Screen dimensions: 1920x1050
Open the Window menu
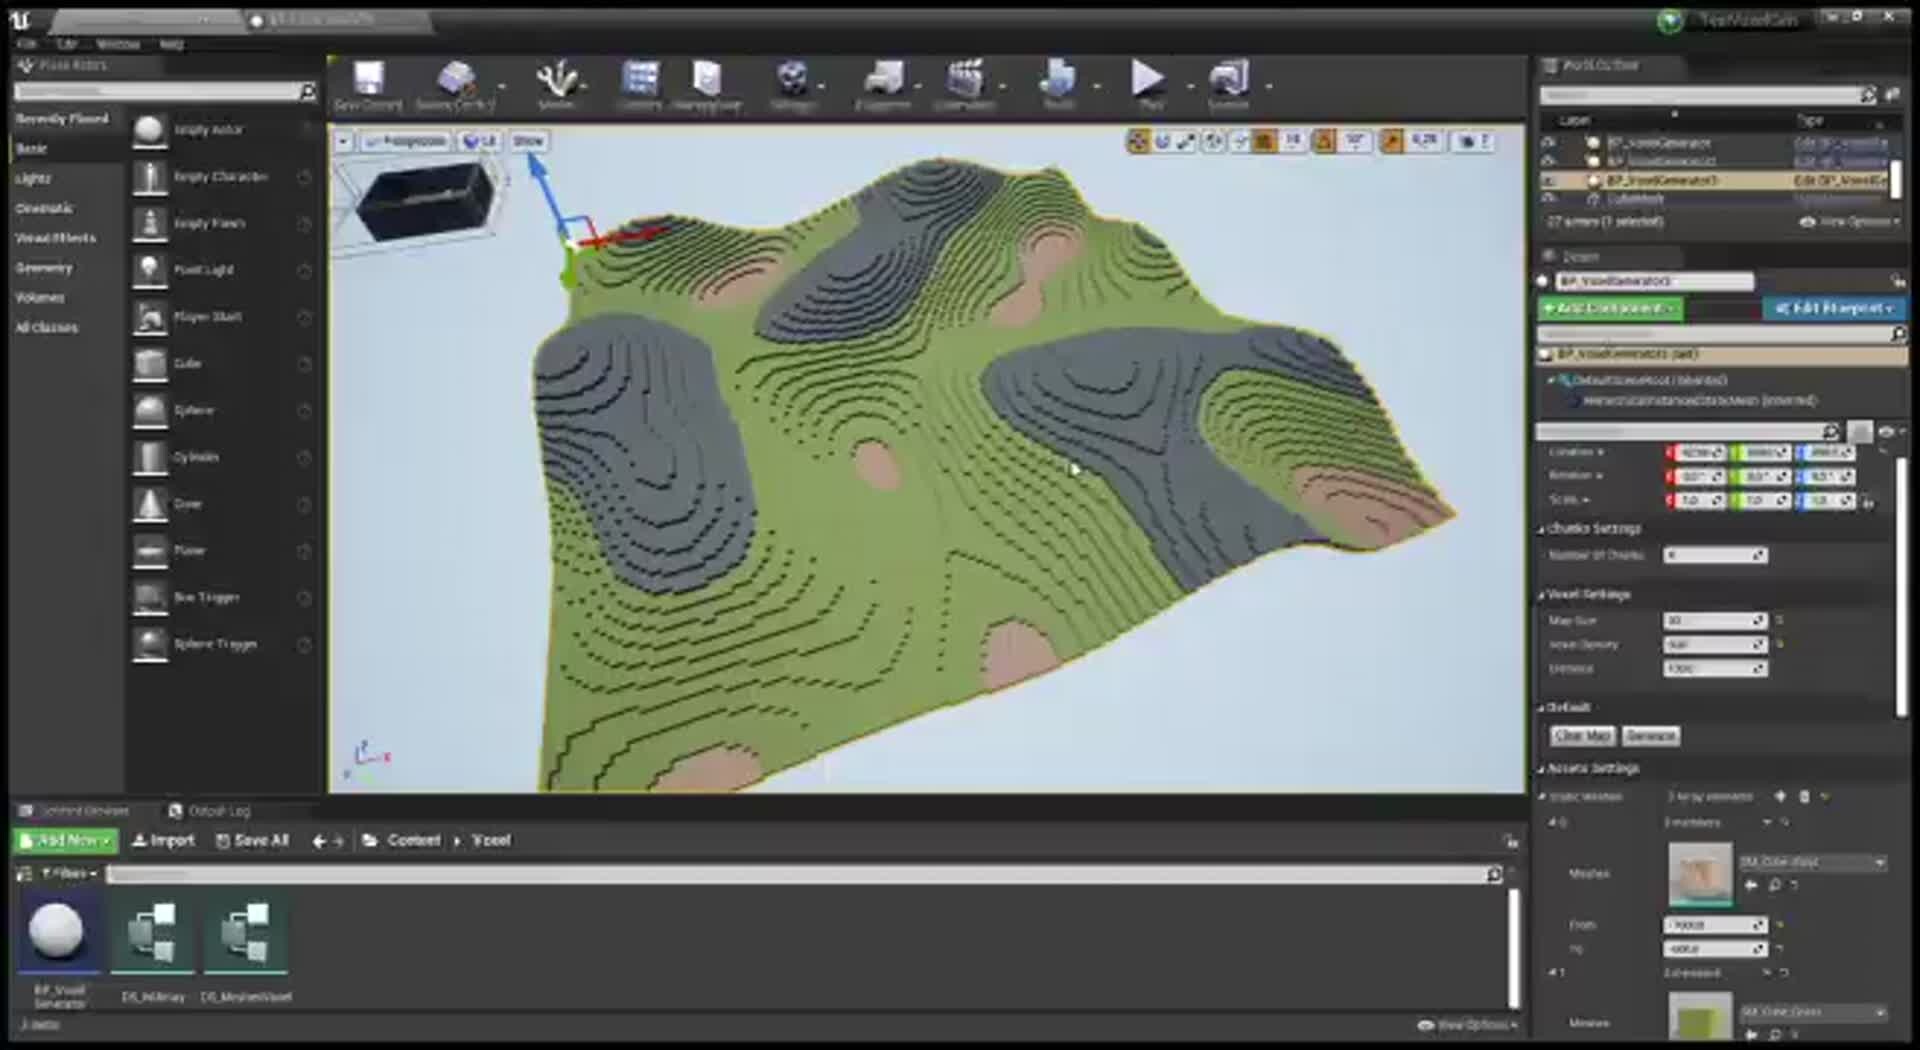[x=117, y=44]
